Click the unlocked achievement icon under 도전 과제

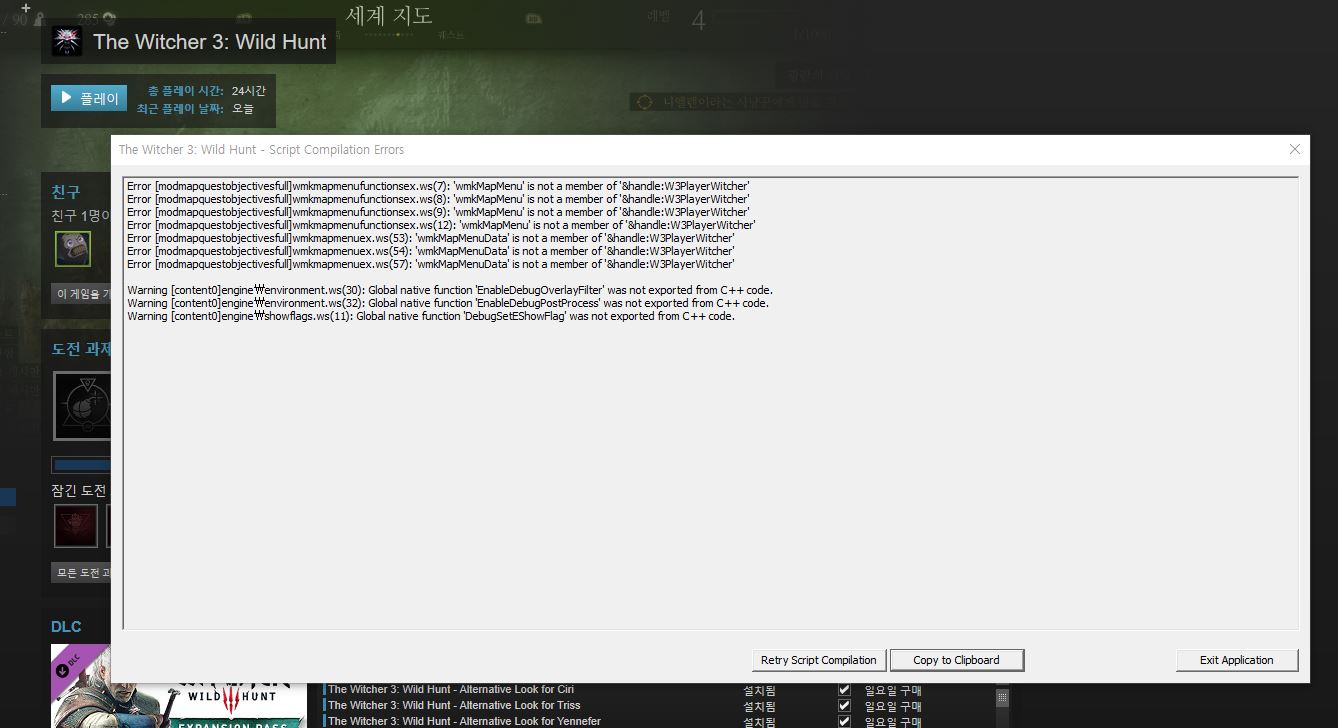[82, 405]
